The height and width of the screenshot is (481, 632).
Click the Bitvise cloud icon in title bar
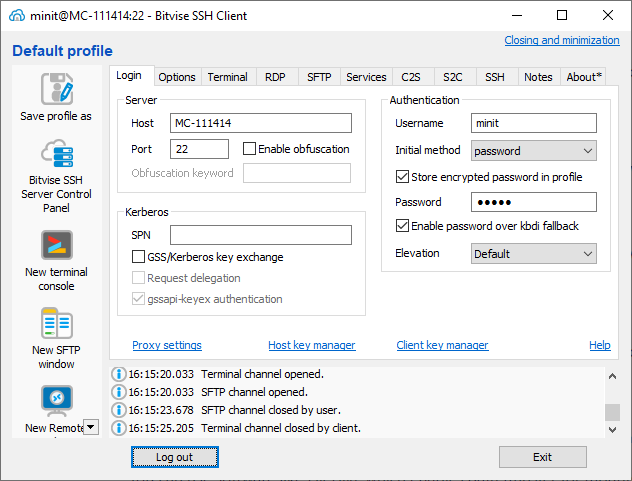point(17,16)
